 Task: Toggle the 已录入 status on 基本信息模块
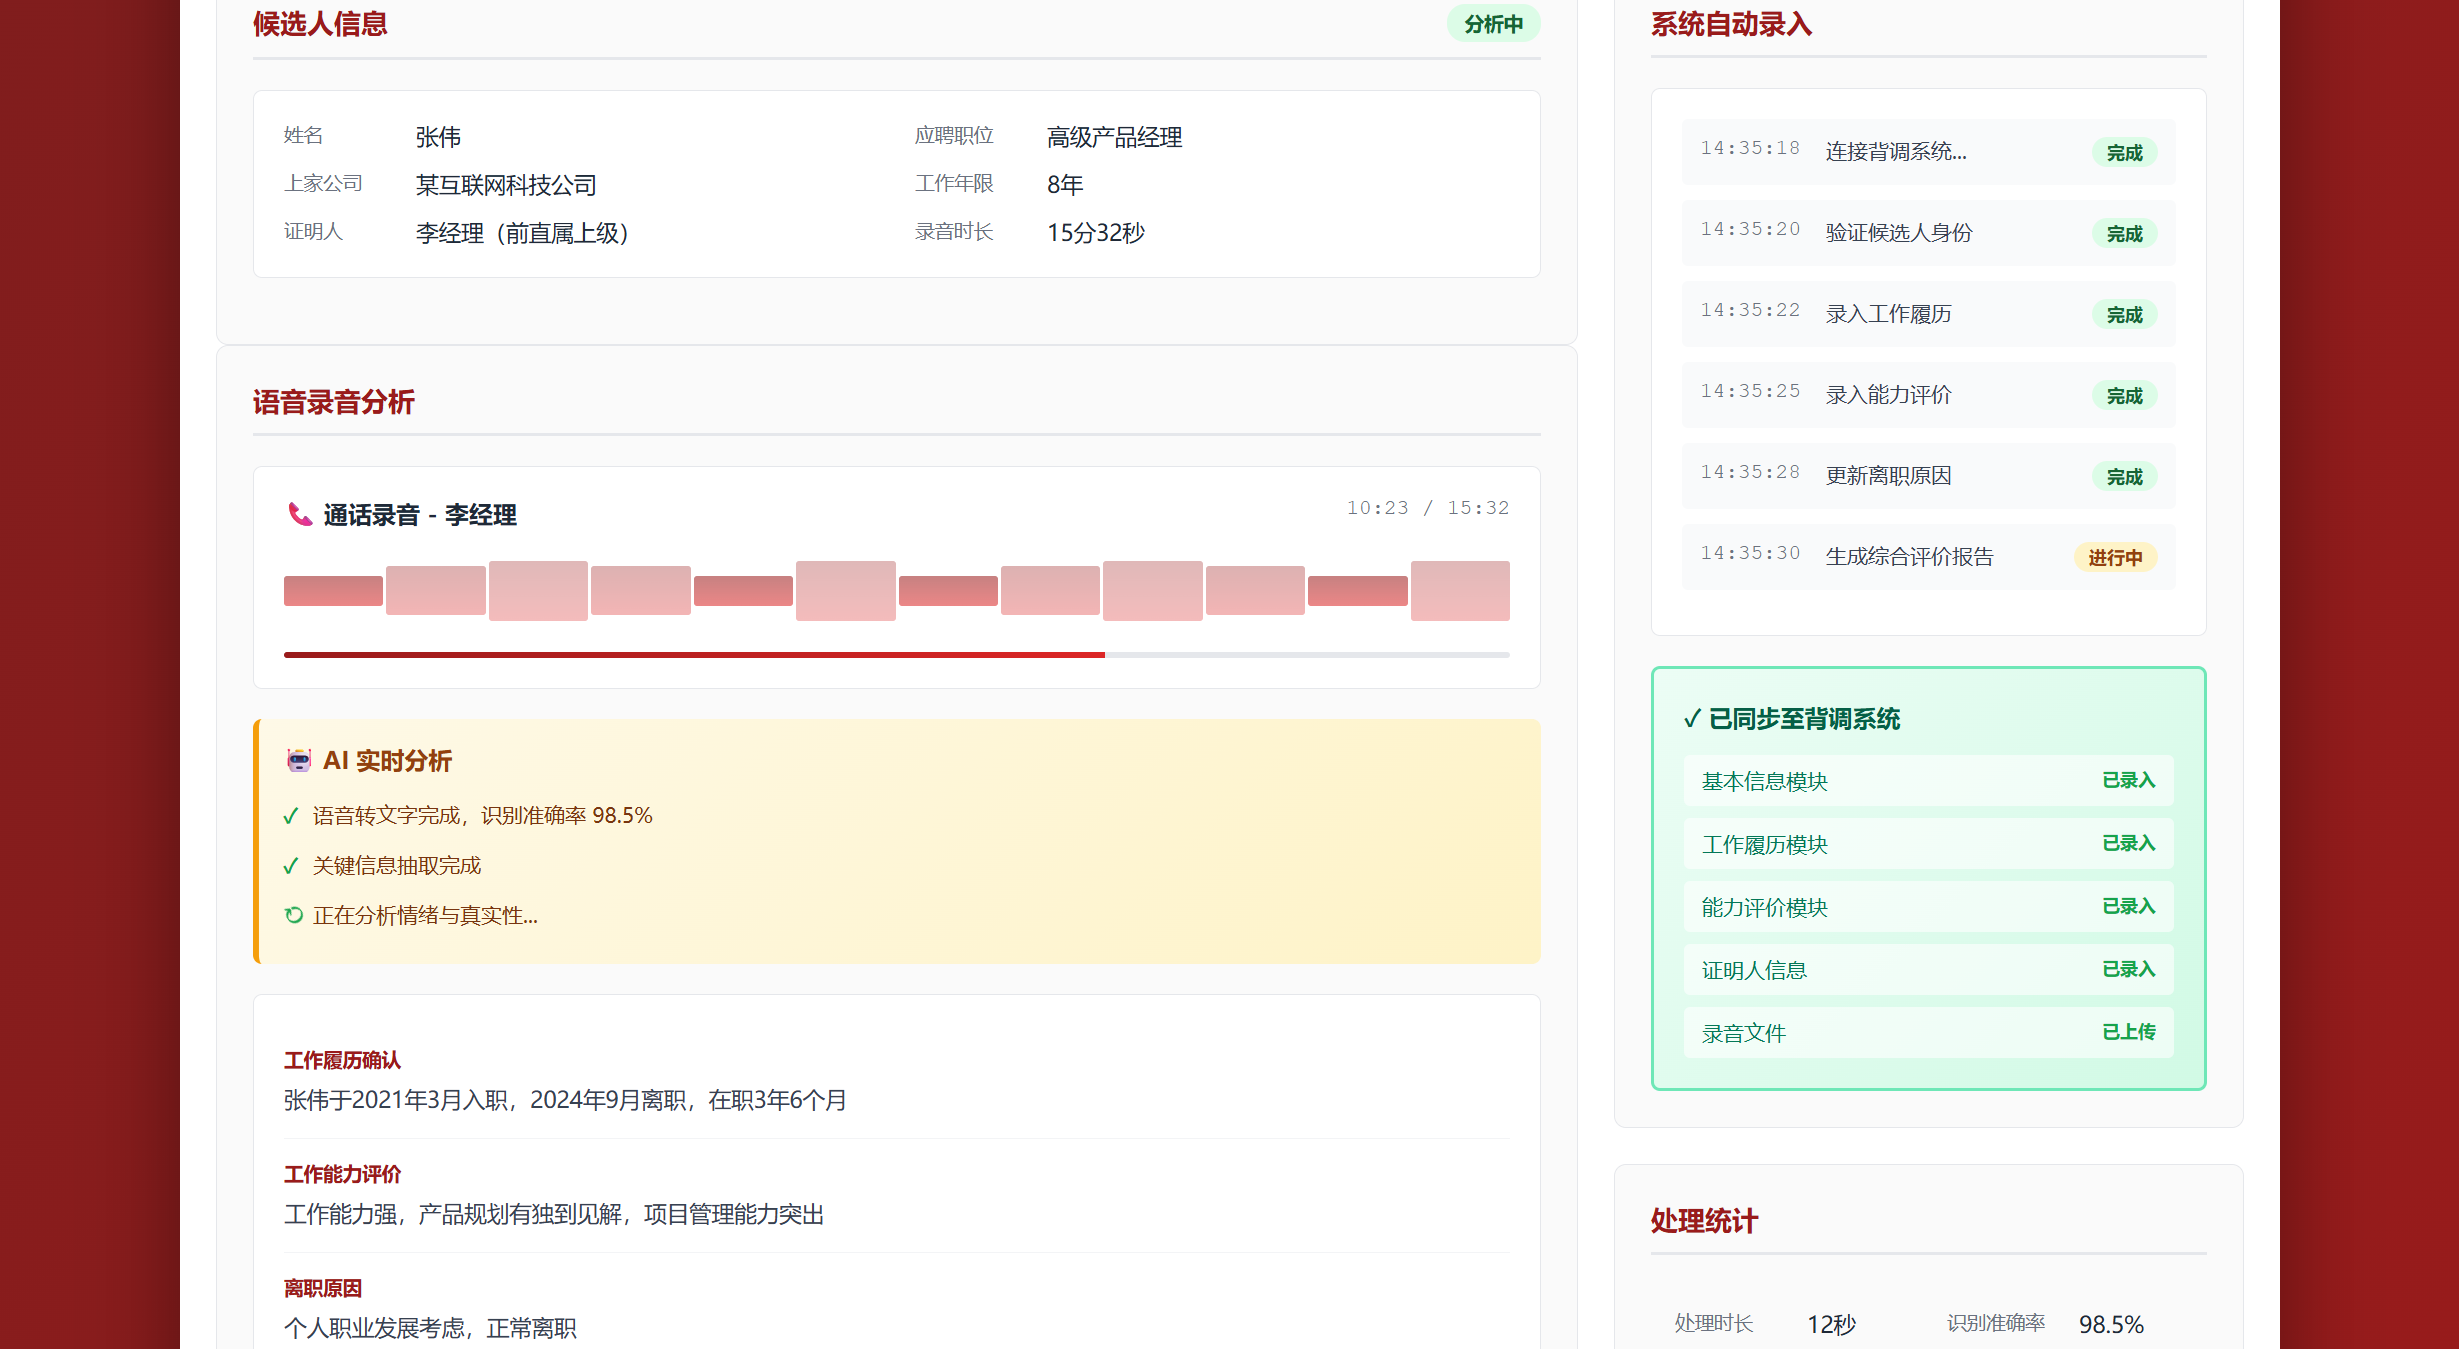[2129, 781]
